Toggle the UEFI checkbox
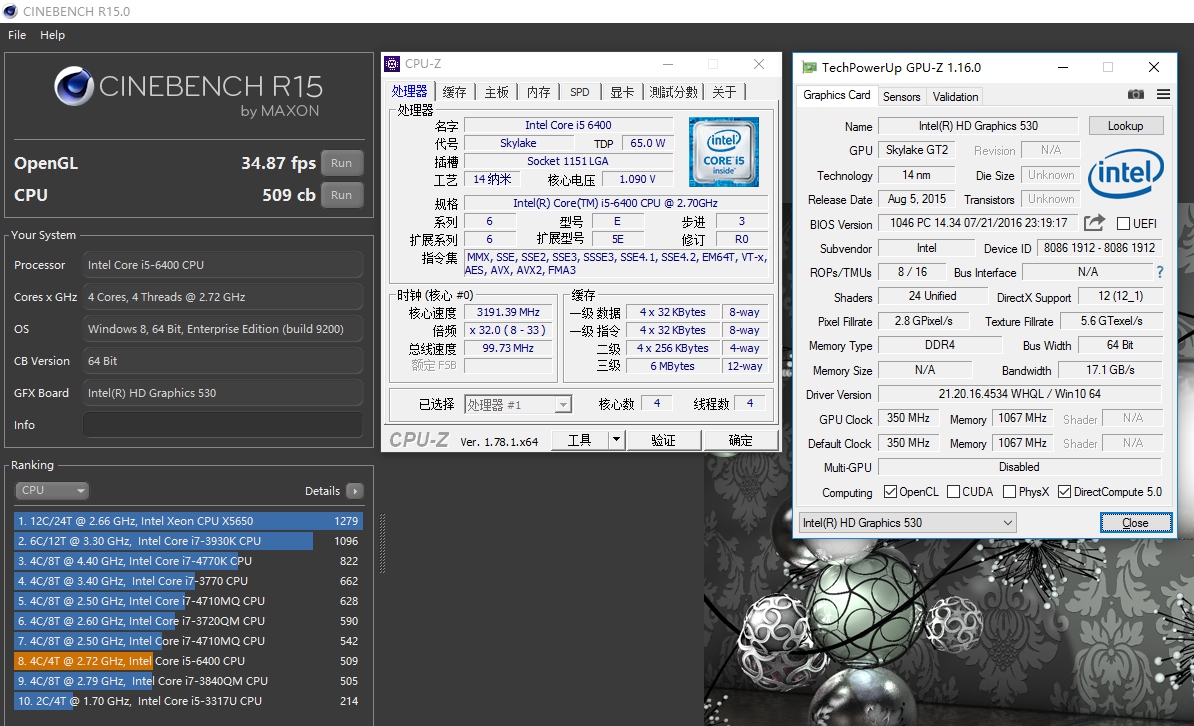Screen dimensions: 1194x726 (1123, 224)
